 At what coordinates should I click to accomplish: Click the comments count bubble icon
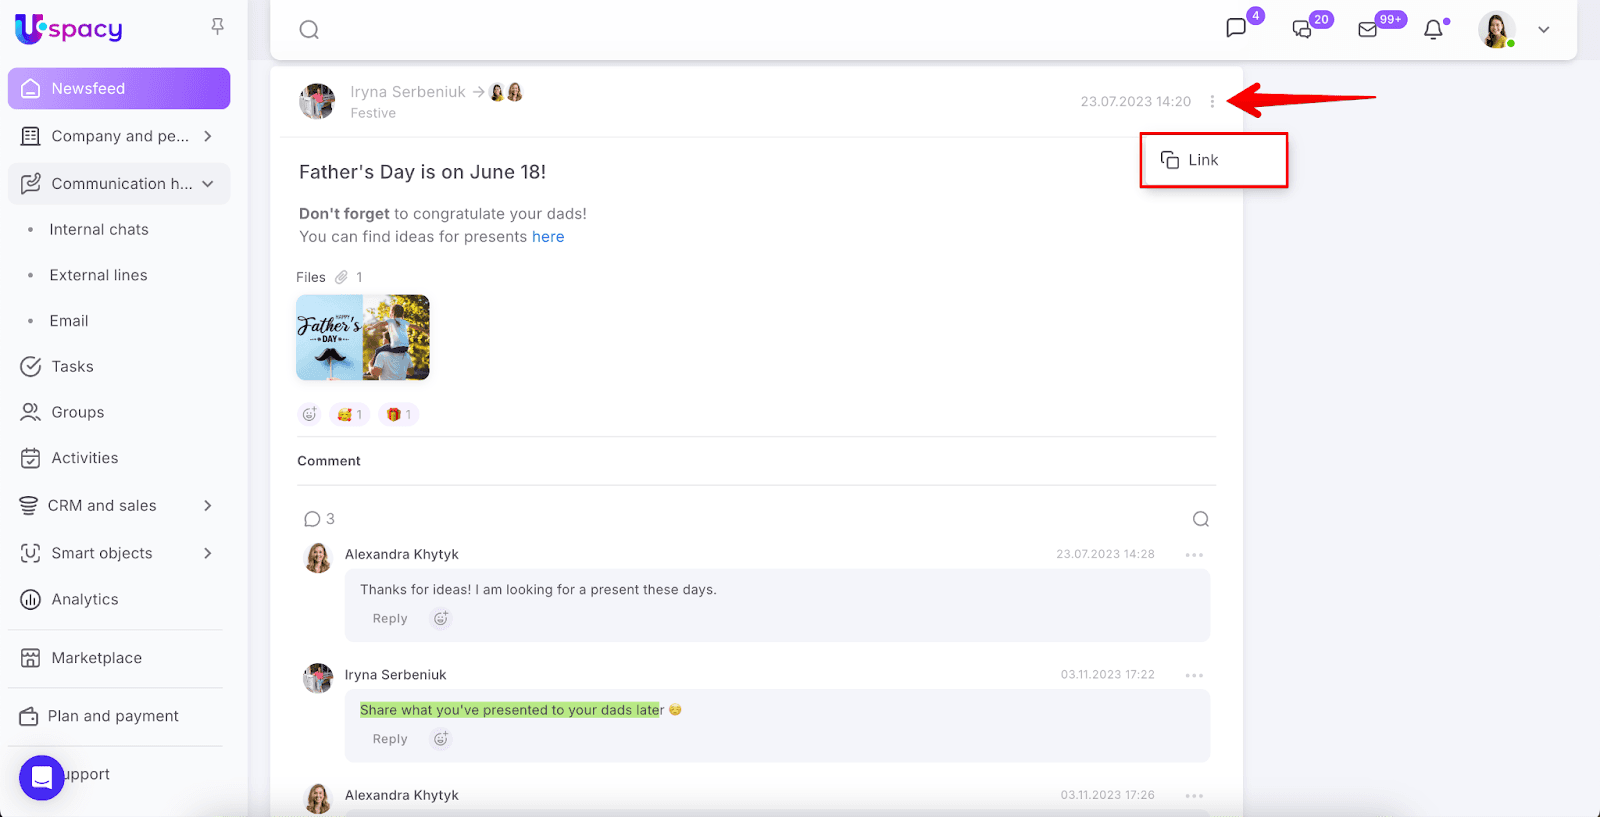(x=312, y=519)
